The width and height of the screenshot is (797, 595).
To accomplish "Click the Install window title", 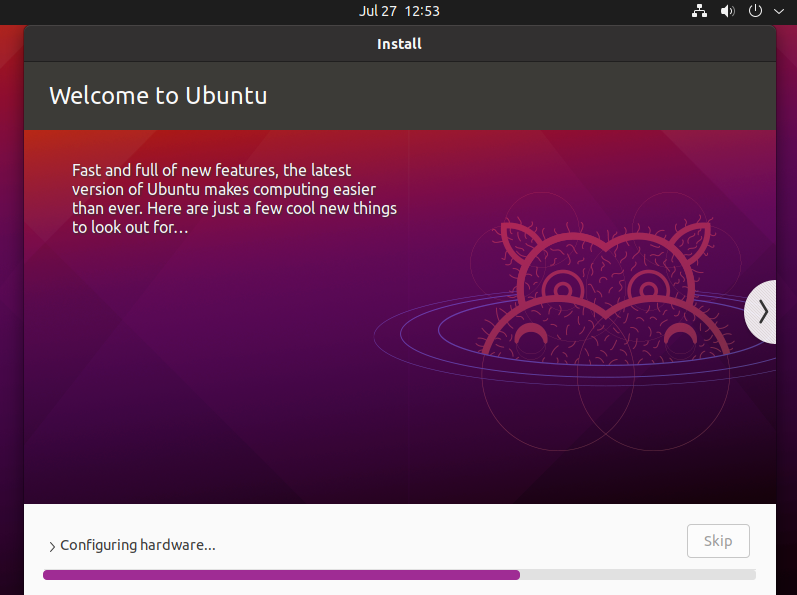I will (399, 44).
